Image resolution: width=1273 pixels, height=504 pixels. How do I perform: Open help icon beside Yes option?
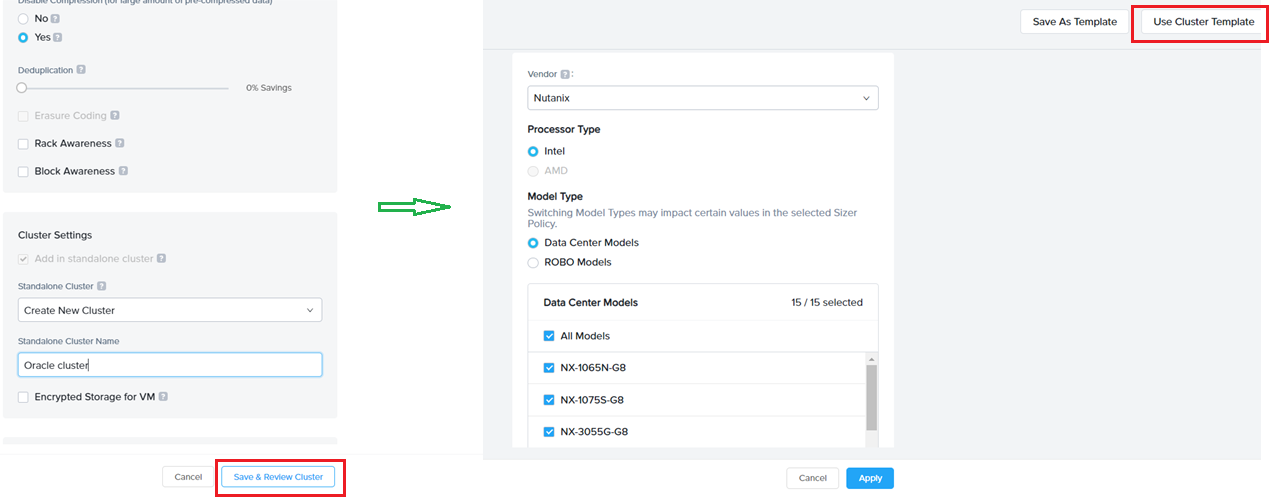58,37
